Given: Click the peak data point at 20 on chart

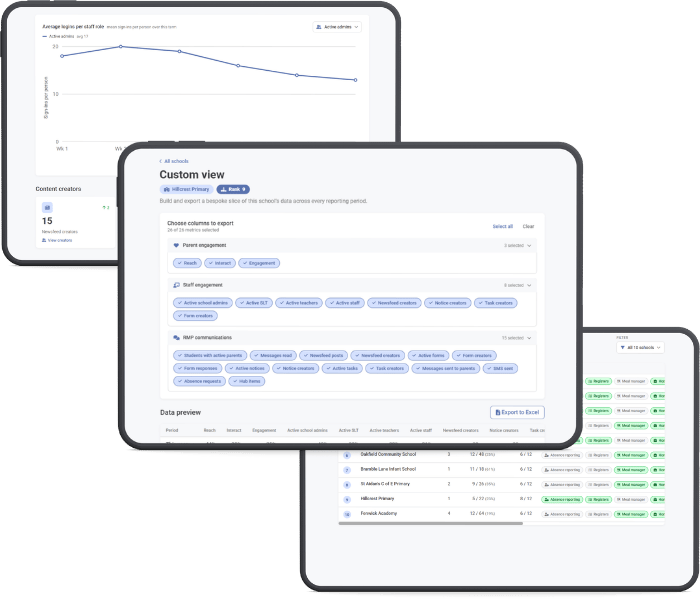Looking at the screenshot, I should click(x=121, y=46).
